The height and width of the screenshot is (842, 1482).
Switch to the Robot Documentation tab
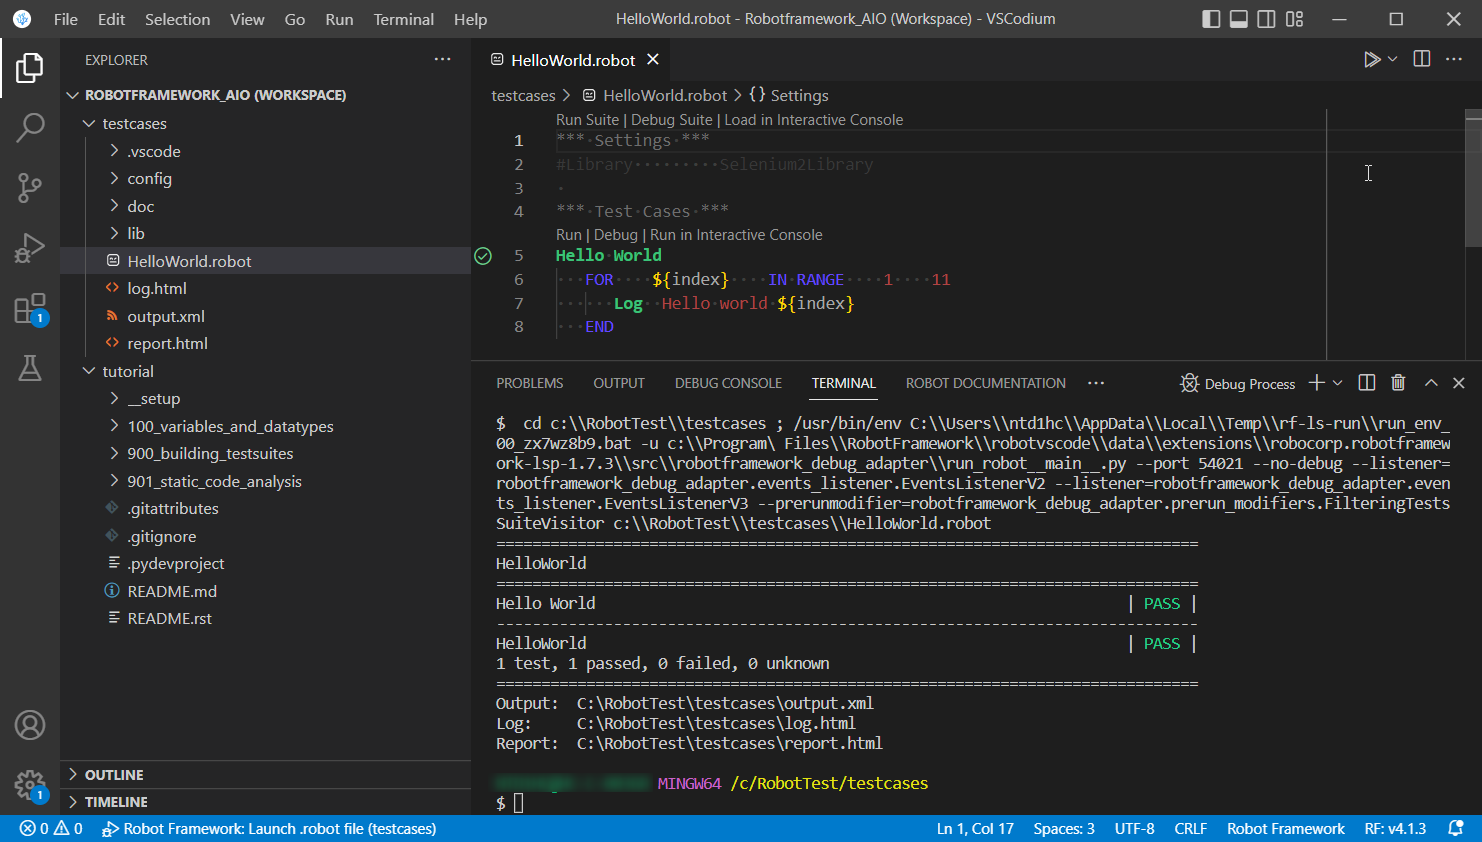coord(985,383)
